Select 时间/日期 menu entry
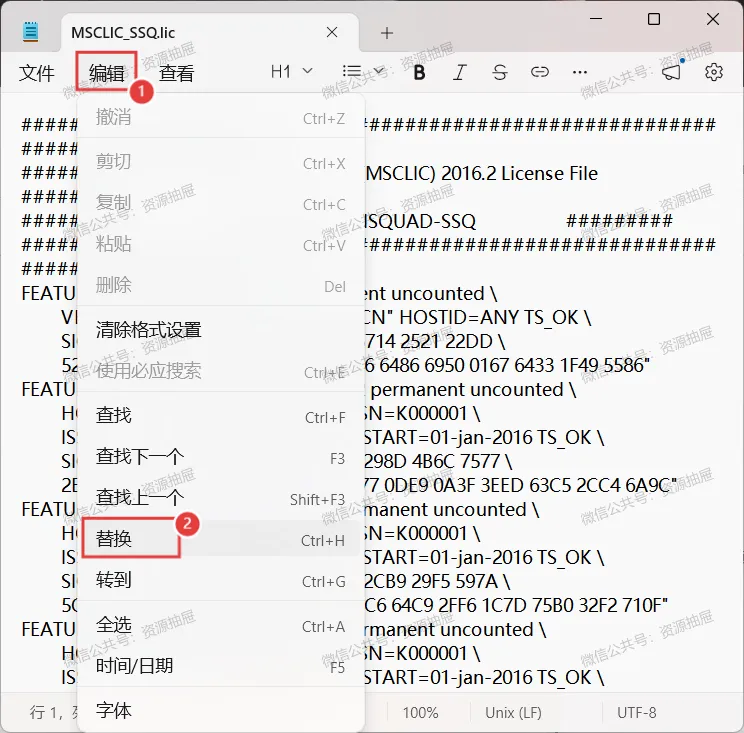744x733 pixels. coord(221,666)
